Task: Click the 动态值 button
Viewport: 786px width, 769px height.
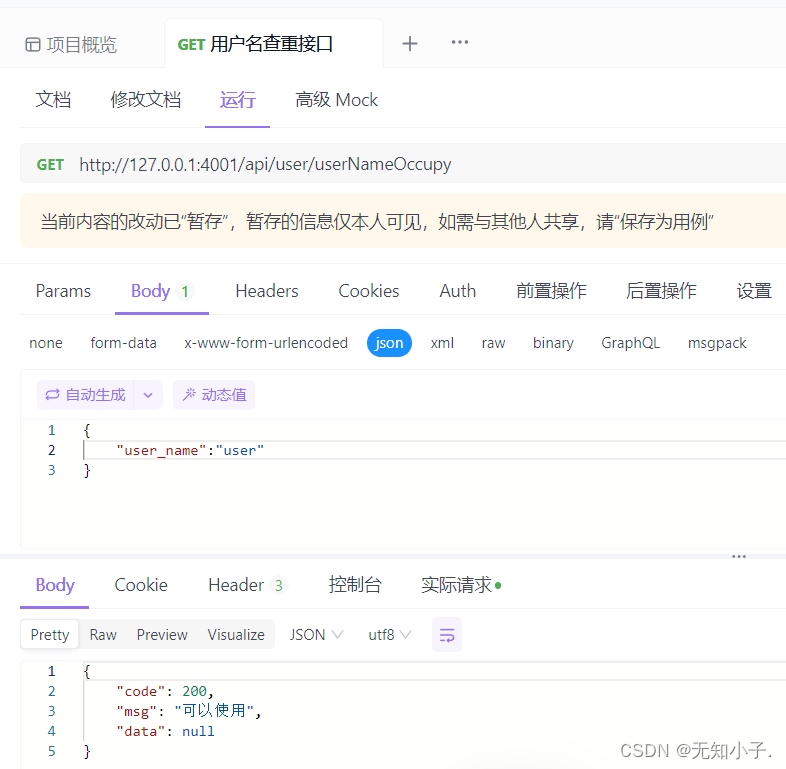Action: (x=214, y=395)
